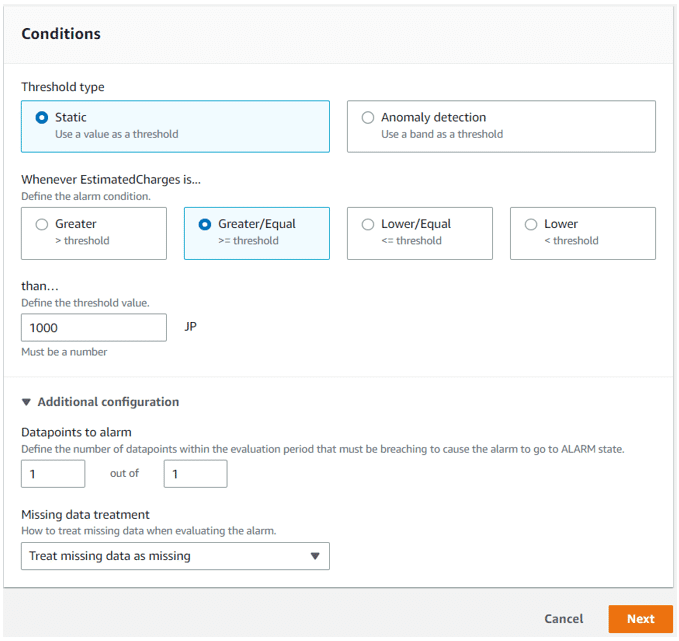Collapse the Additional configuration triangle
The image size is (679, 641).
tap(26, 402)
